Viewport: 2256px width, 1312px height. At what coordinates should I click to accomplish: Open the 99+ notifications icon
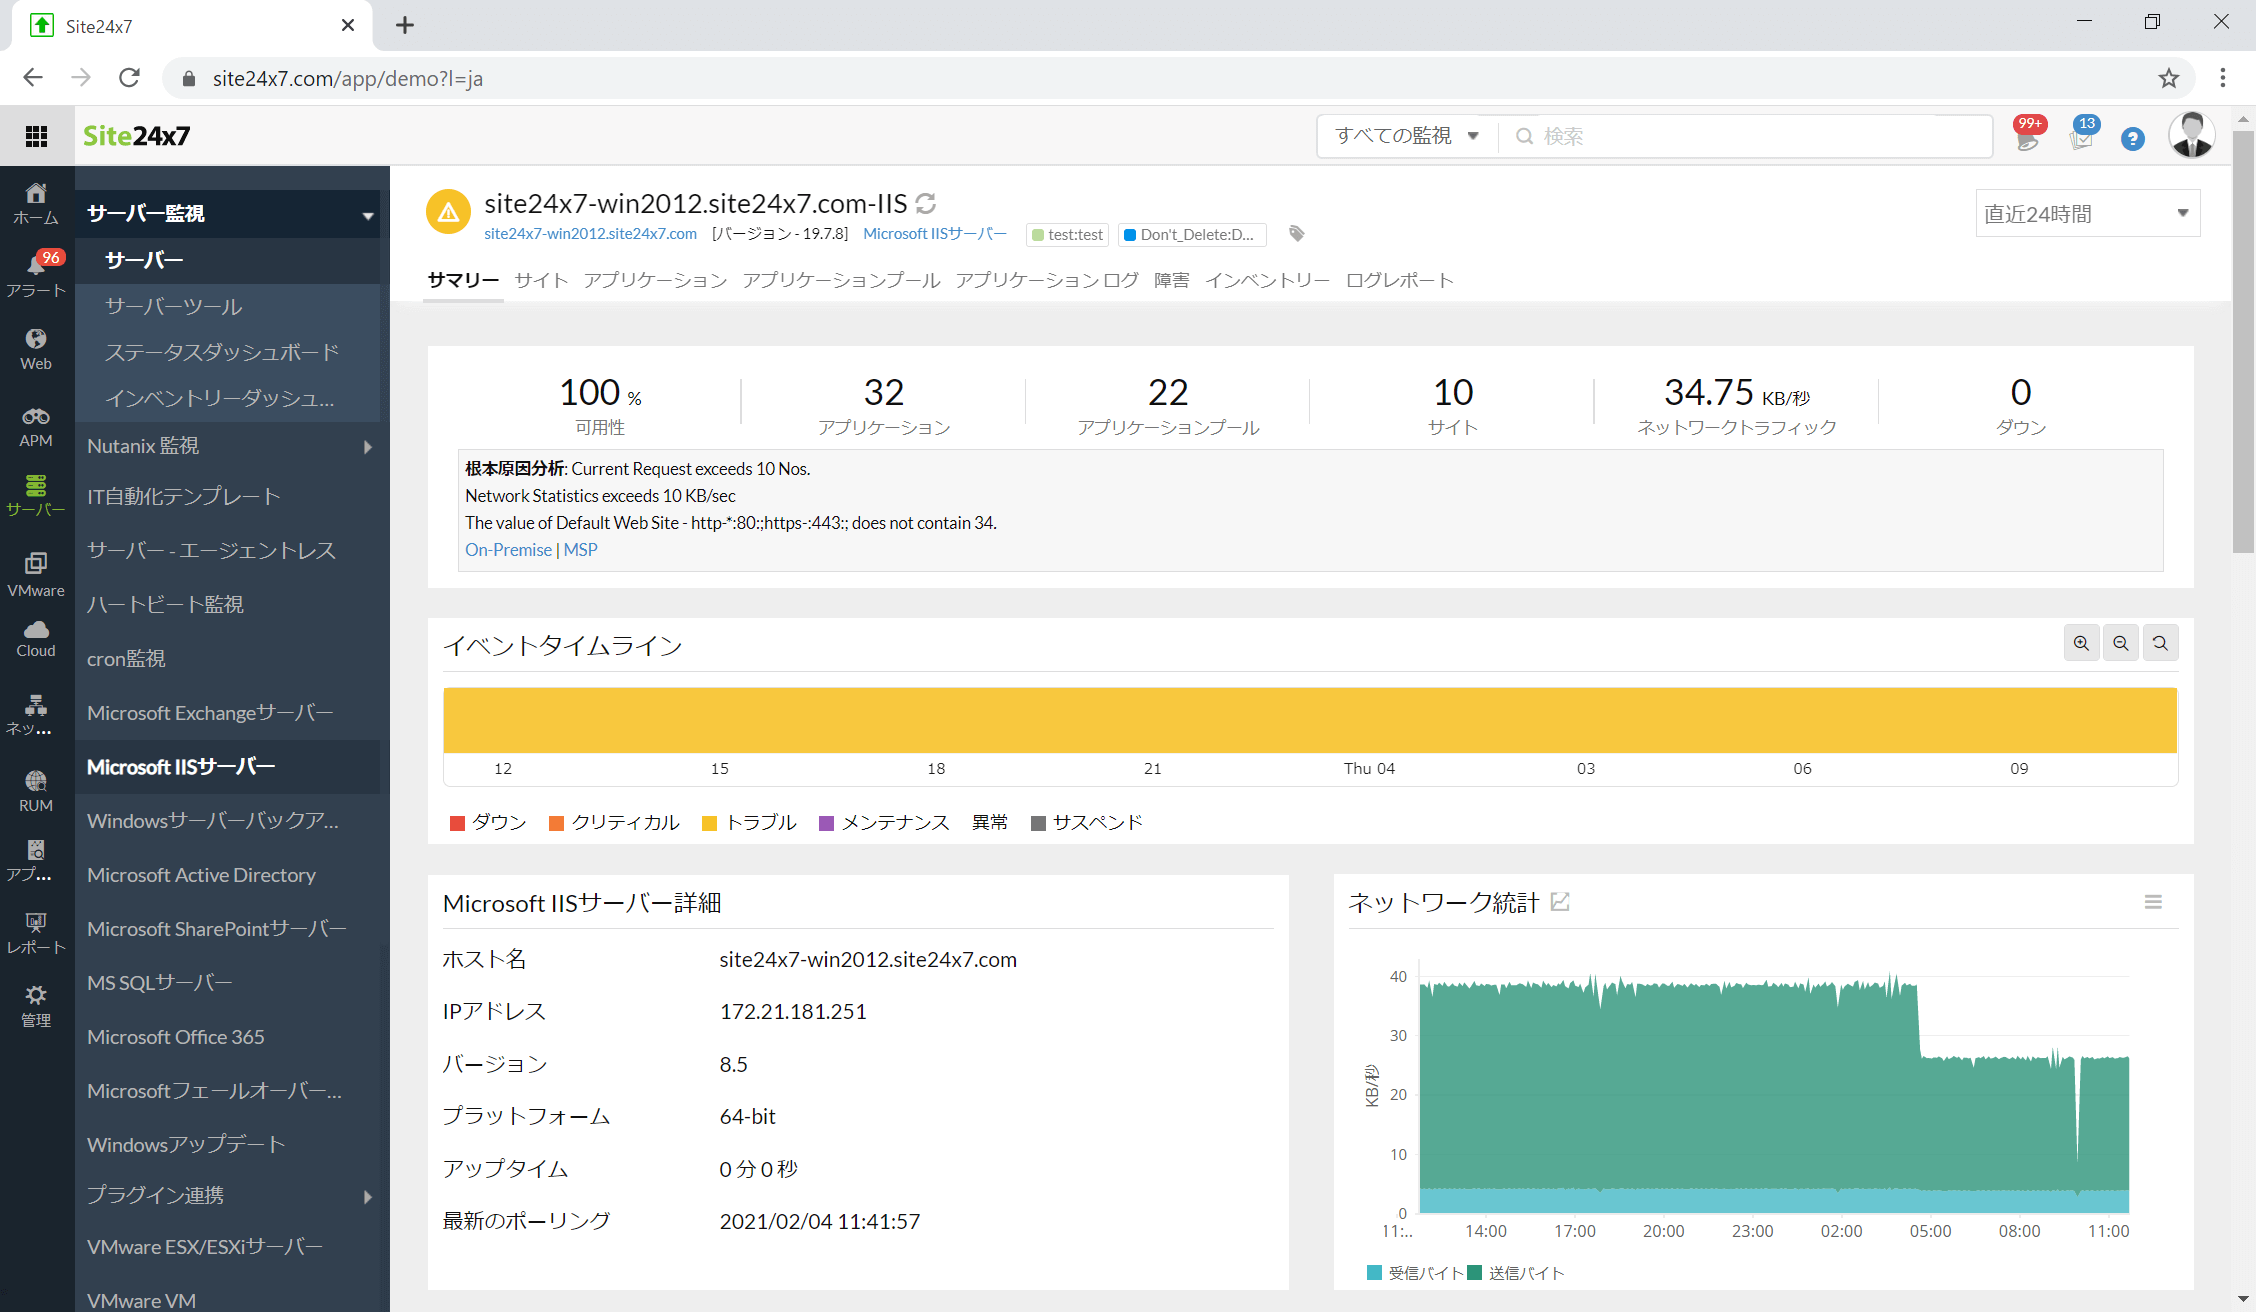(2029, 135)
